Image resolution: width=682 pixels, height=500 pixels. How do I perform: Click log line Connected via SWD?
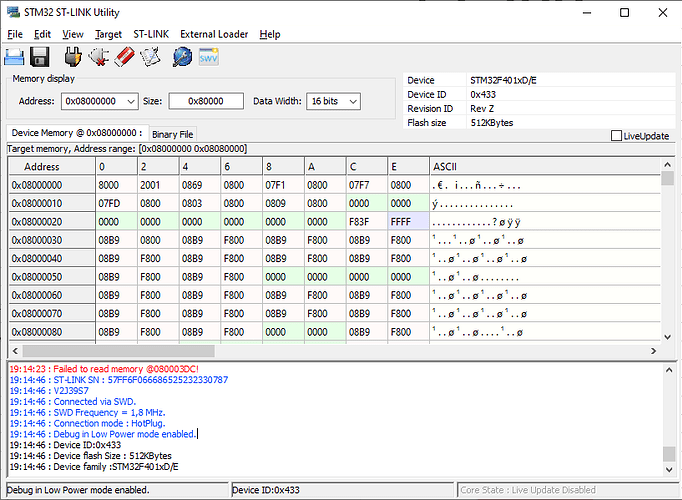click(x=73, y=401)
